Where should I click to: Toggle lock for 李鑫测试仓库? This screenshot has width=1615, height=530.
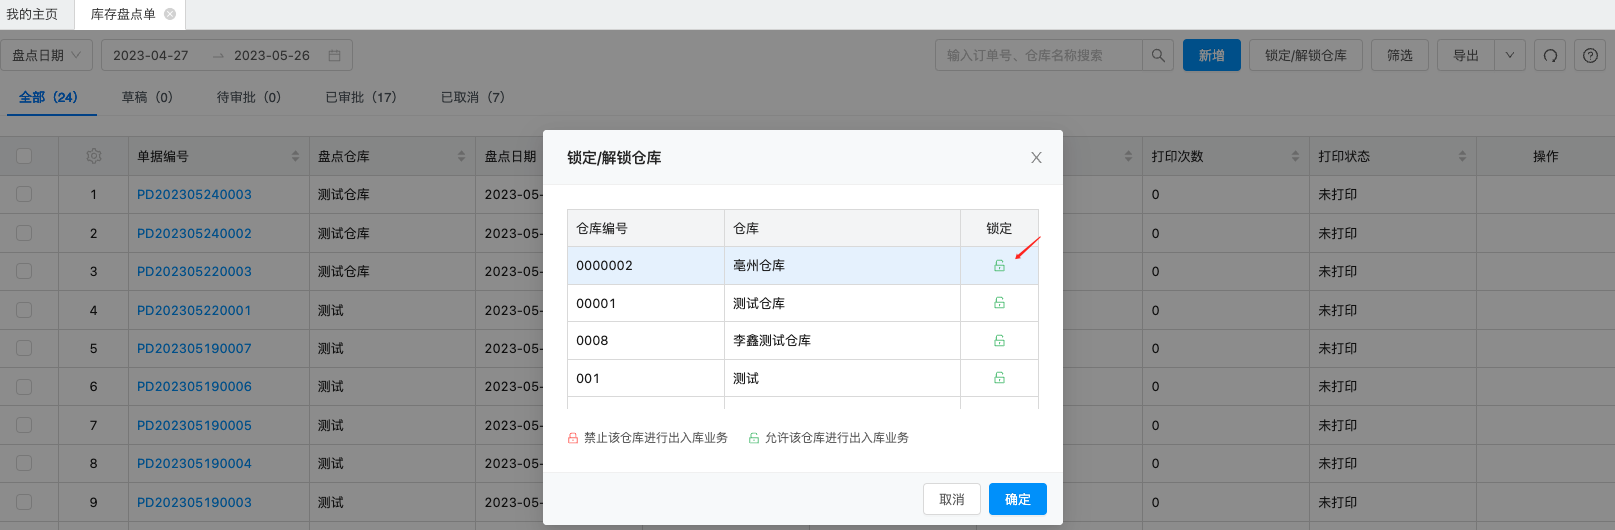click(x=999, y=341)
